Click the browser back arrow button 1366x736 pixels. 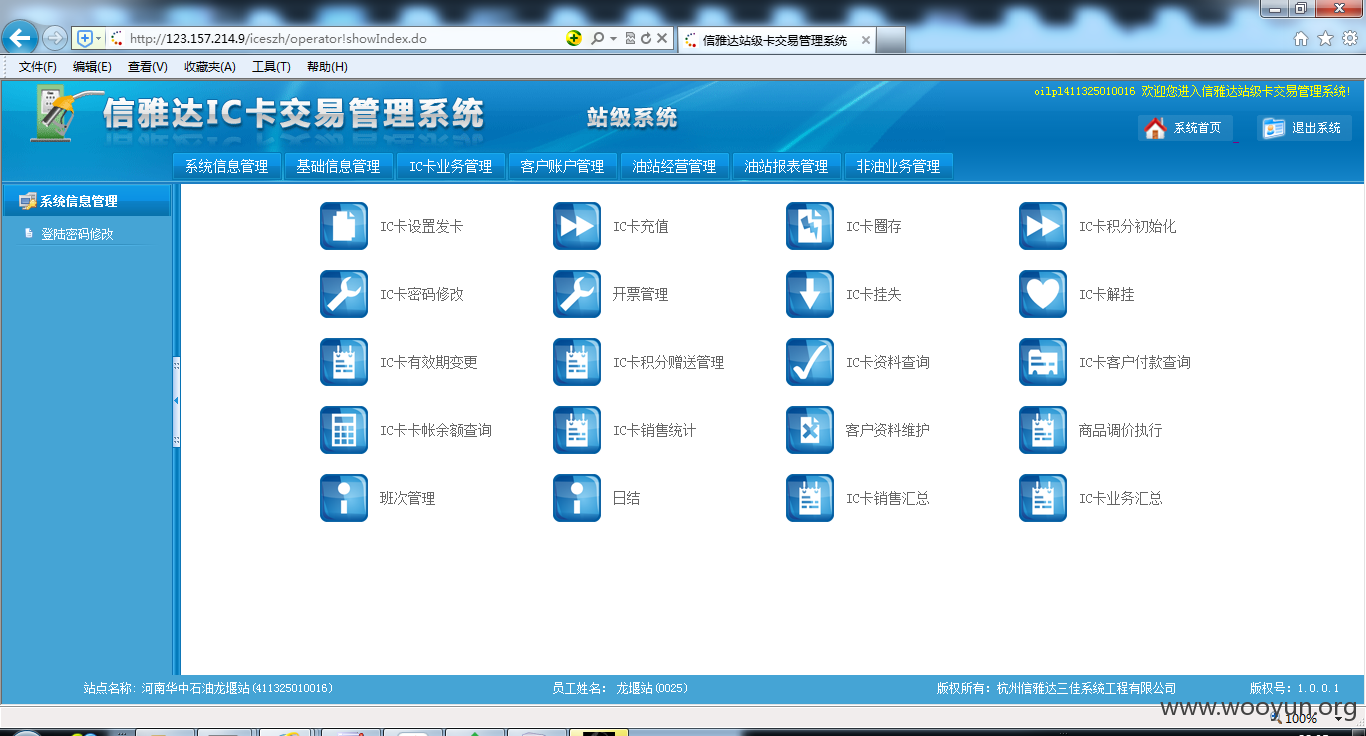[20, 38]
